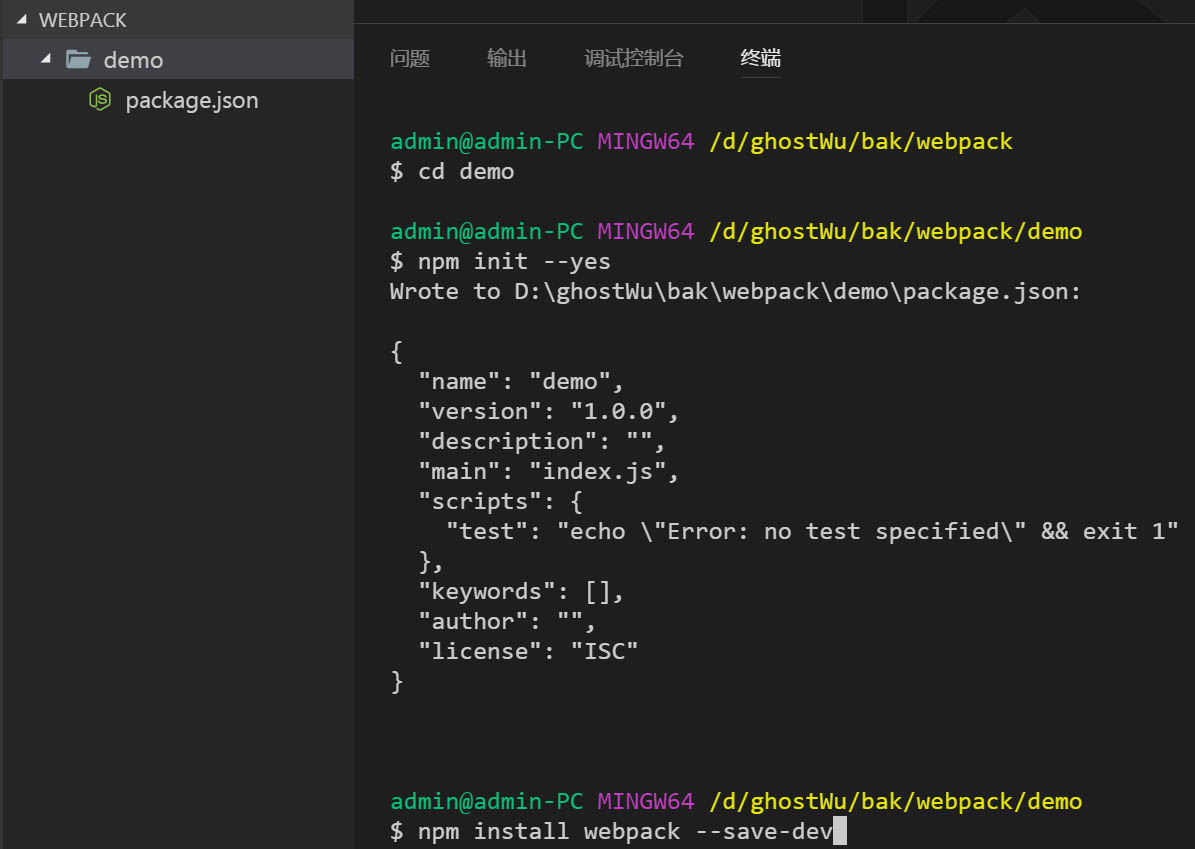
Task: Open the package.json file label in explorer
Action: 192,100
